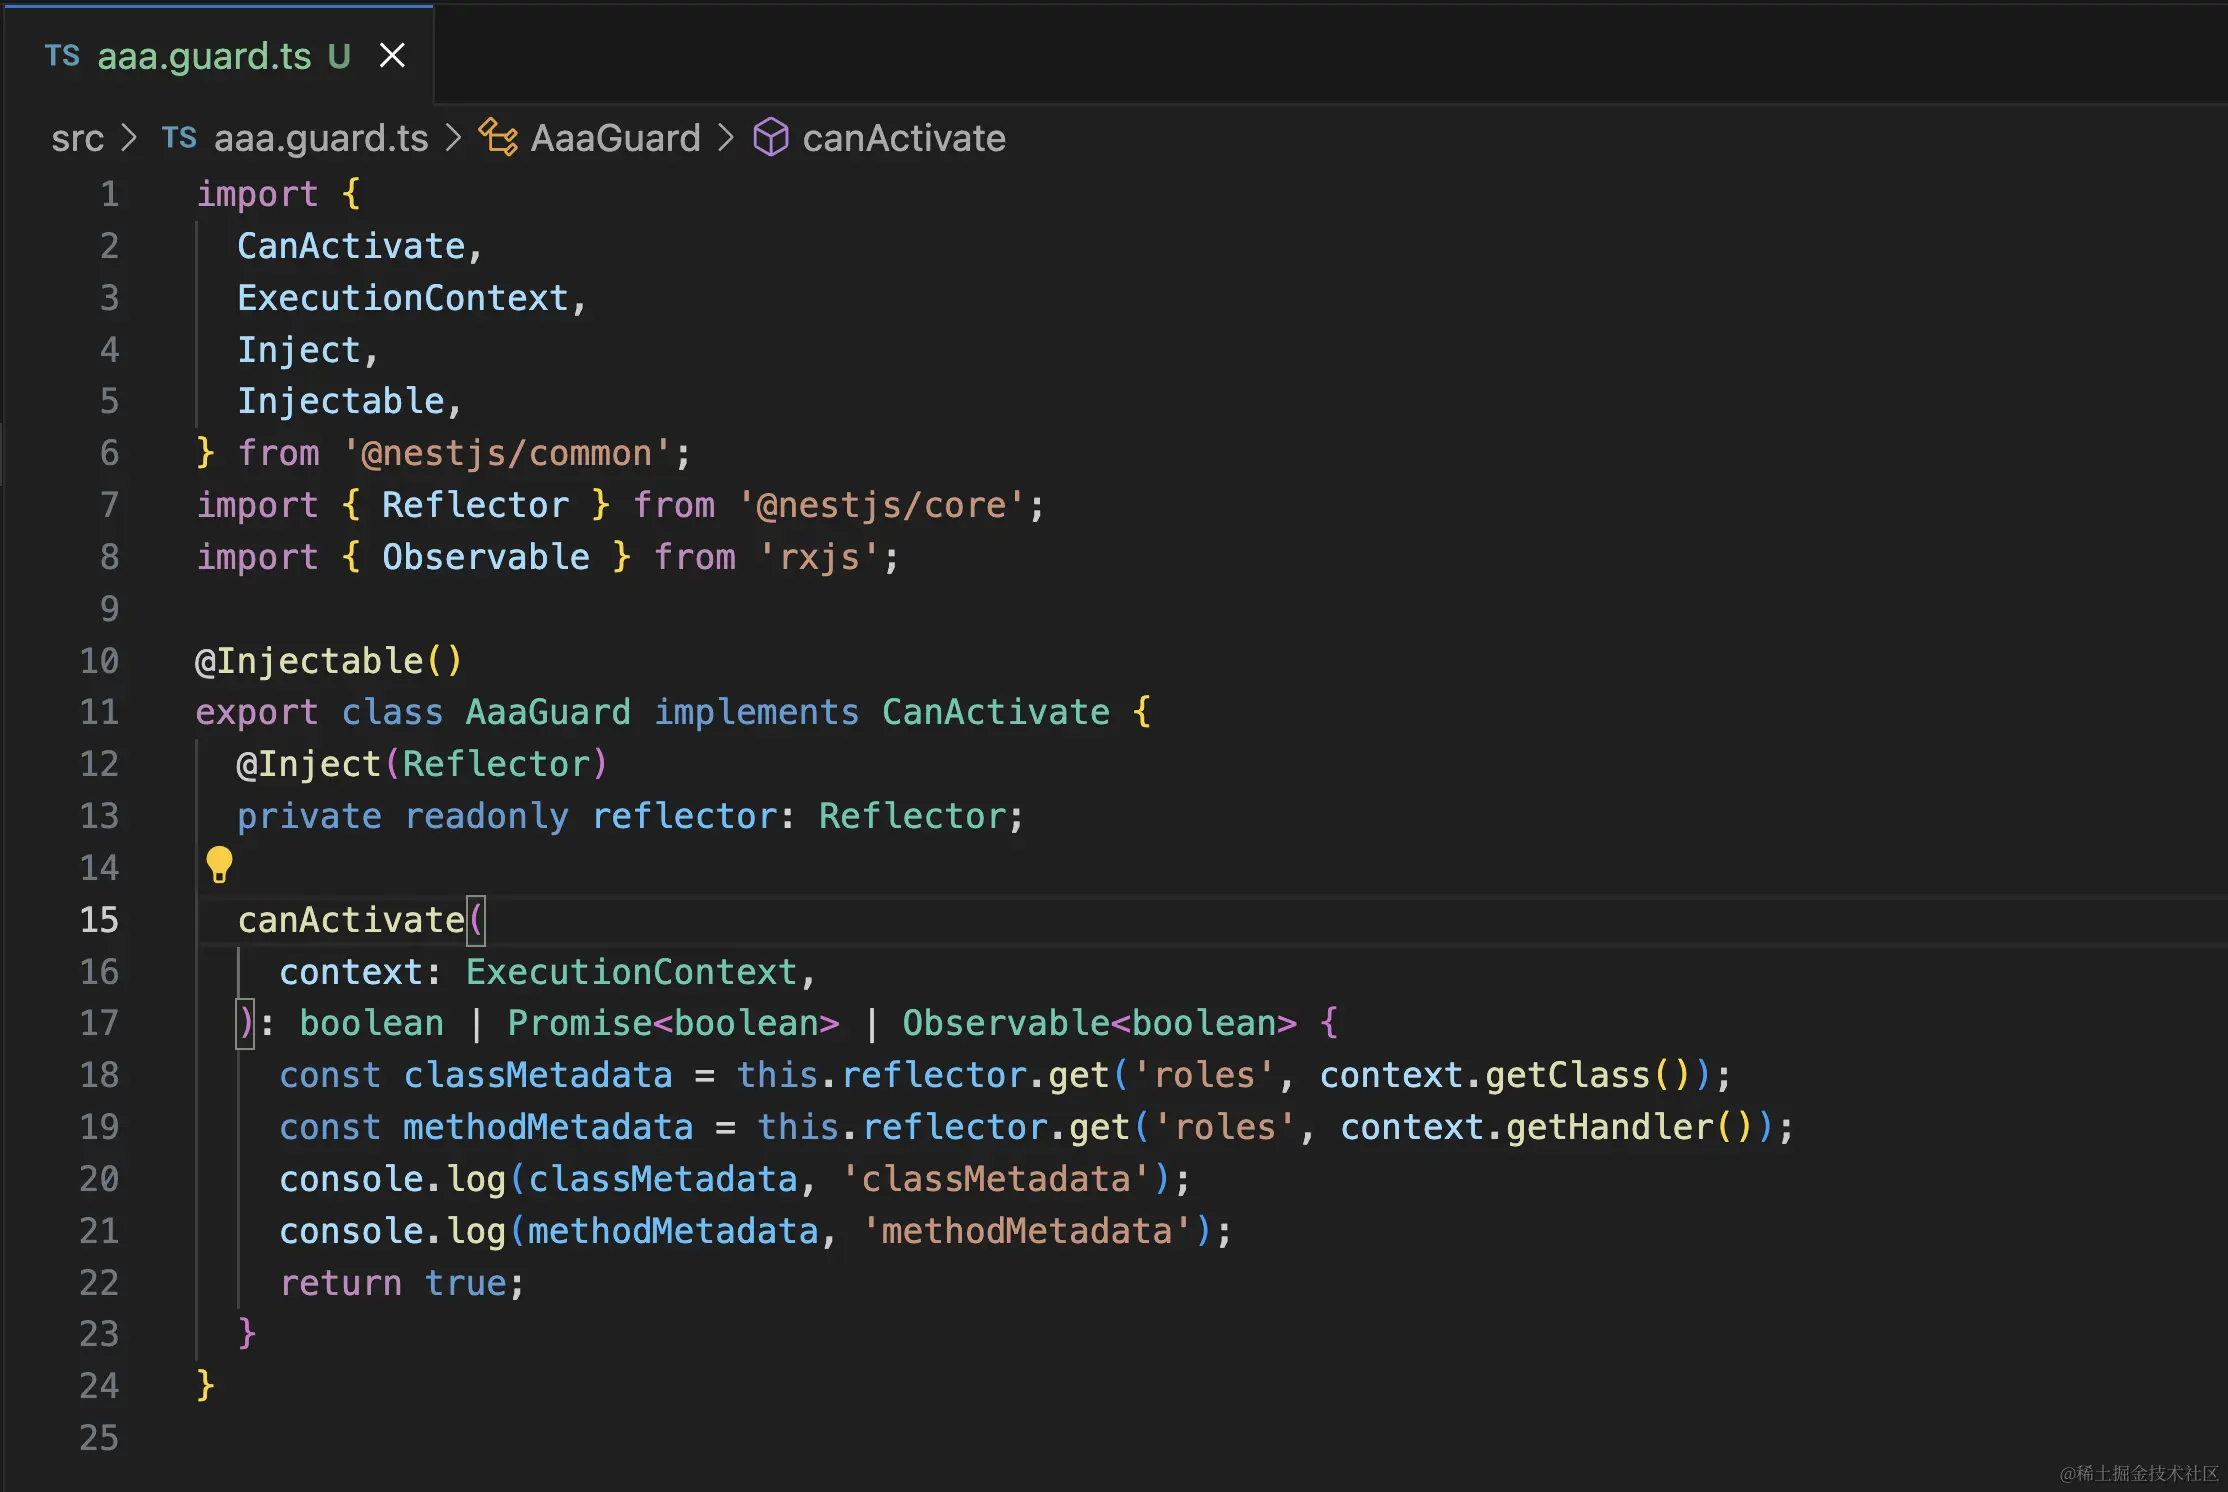2228x1492 pixels.
Task: Click the canActivate method cube icon
Action: coord(770,138)
